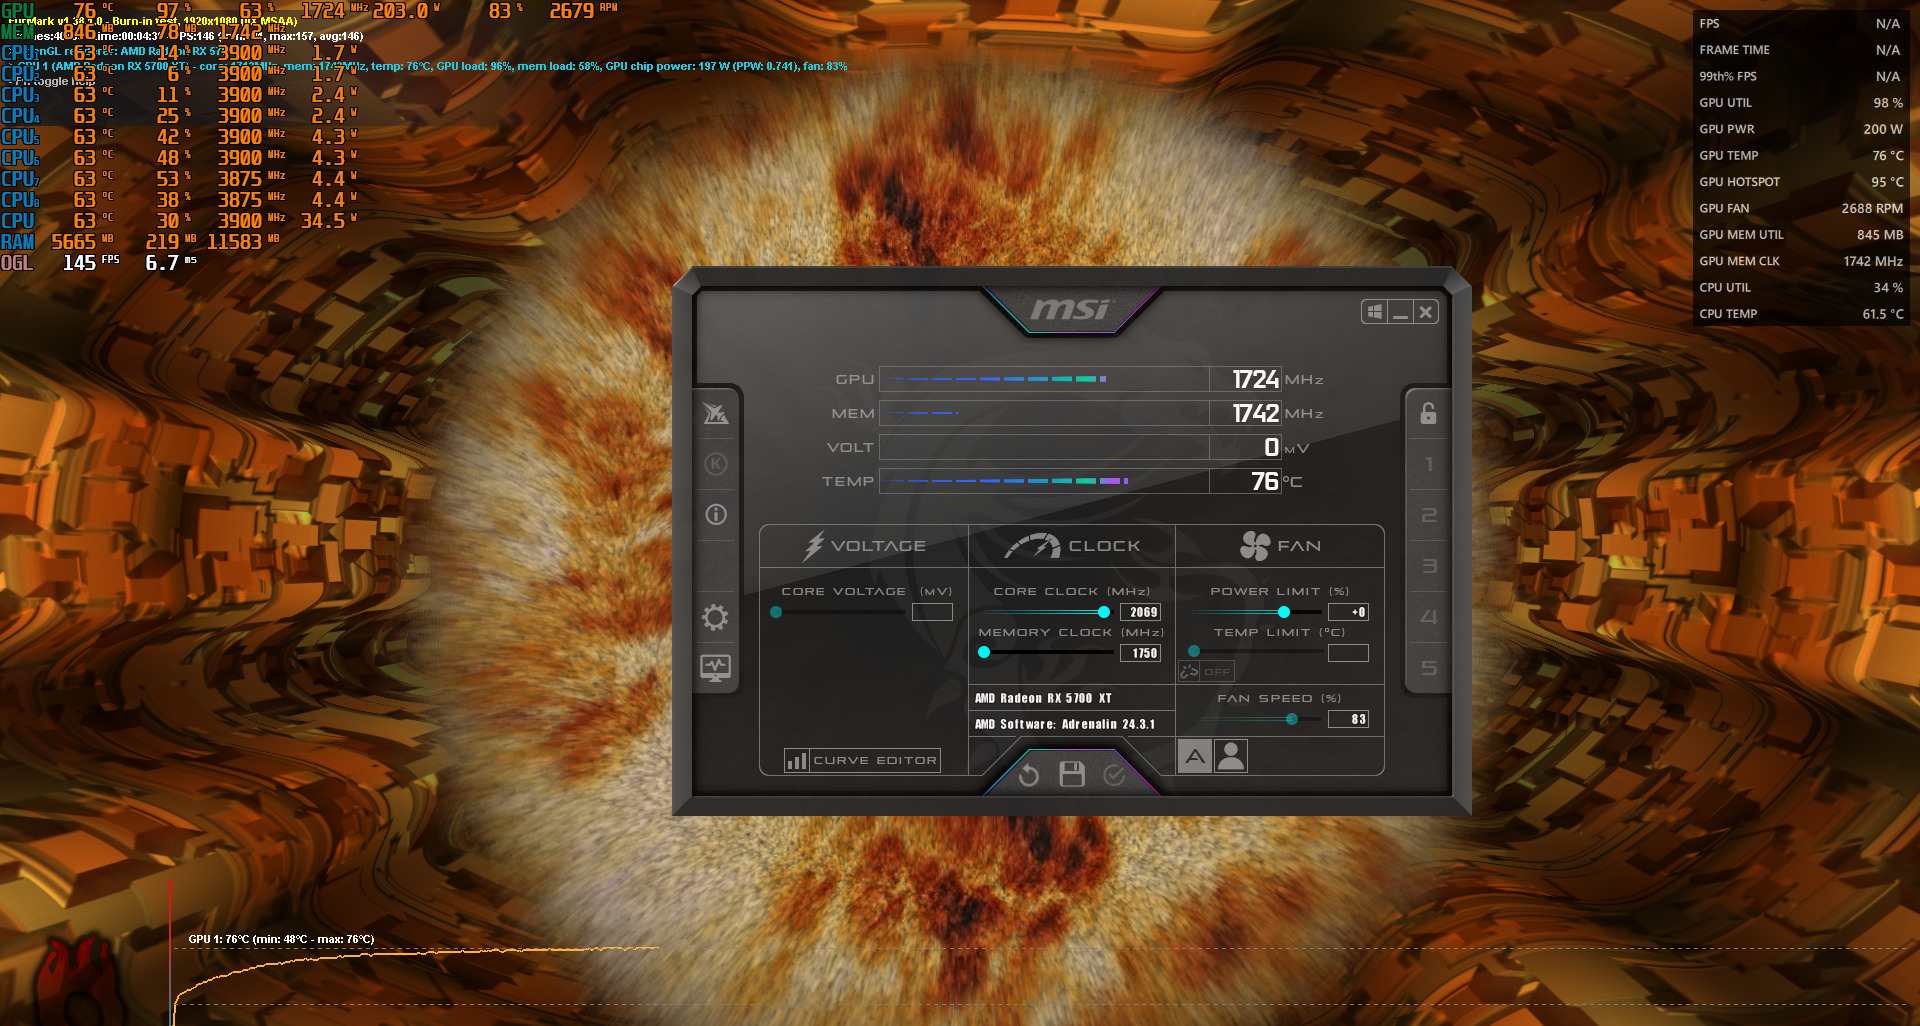Click GPU MEM CLK 1742 MHz overlay row
1920x1026 pixels.
[x=1800, y=261]
